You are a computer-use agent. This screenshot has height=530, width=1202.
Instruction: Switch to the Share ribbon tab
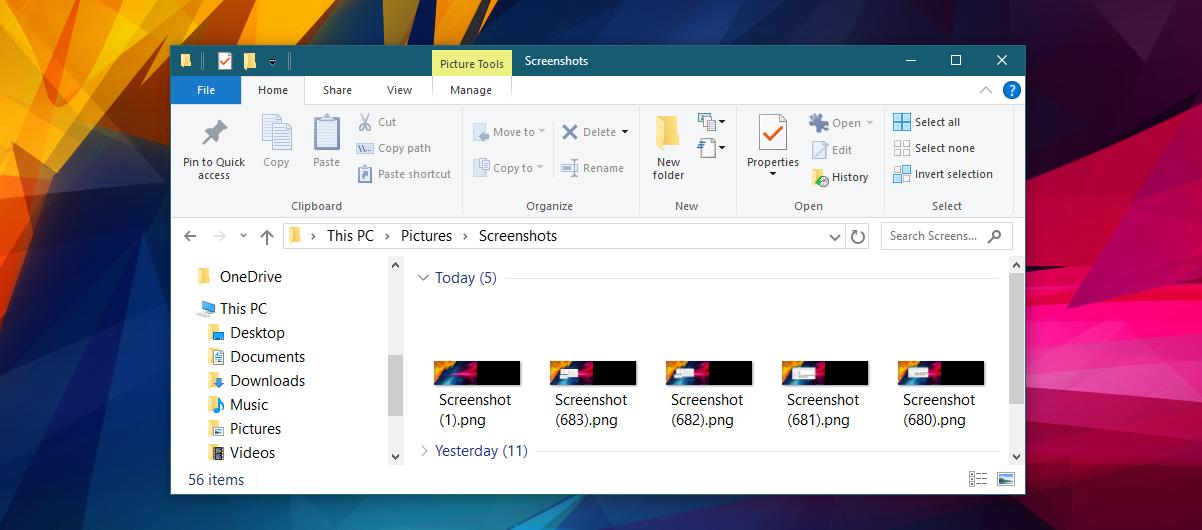337,90
